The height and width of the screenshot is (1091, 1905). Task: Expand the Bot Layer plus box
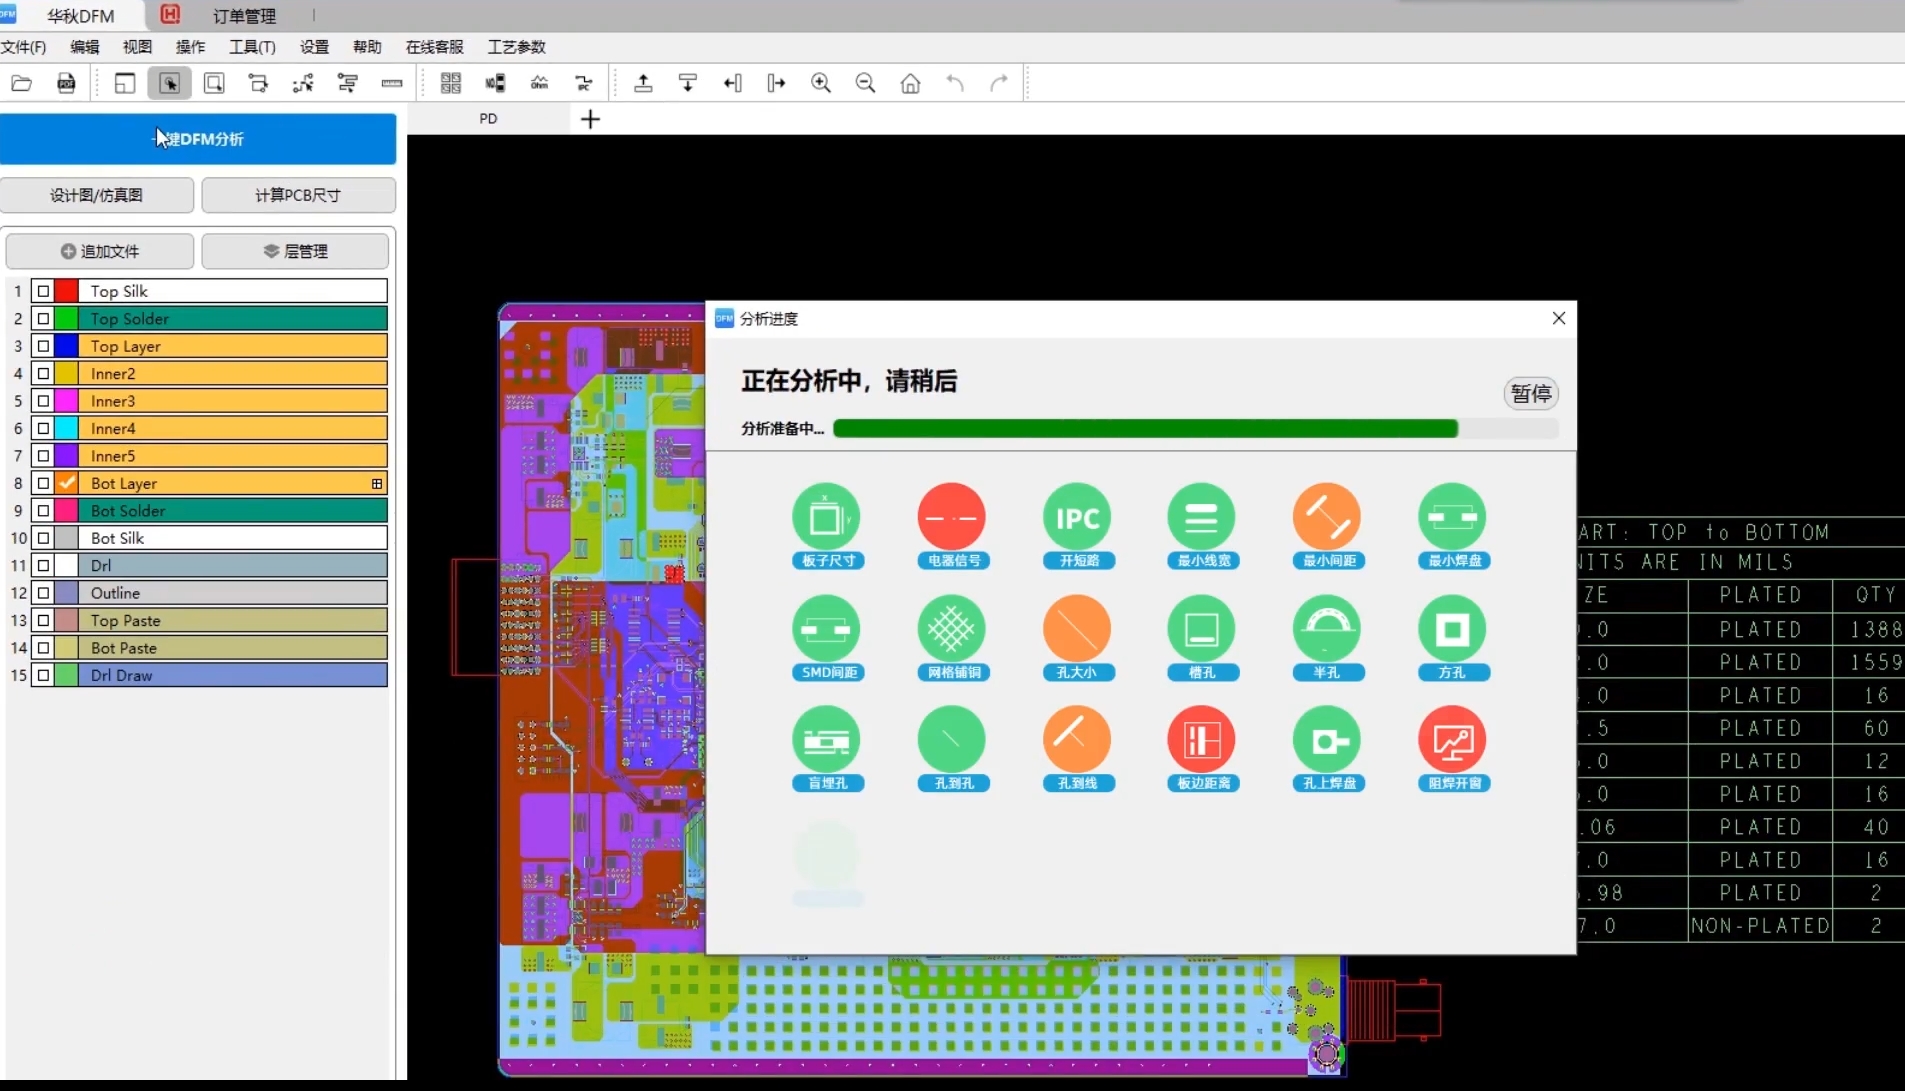click(x=377, y=484)
